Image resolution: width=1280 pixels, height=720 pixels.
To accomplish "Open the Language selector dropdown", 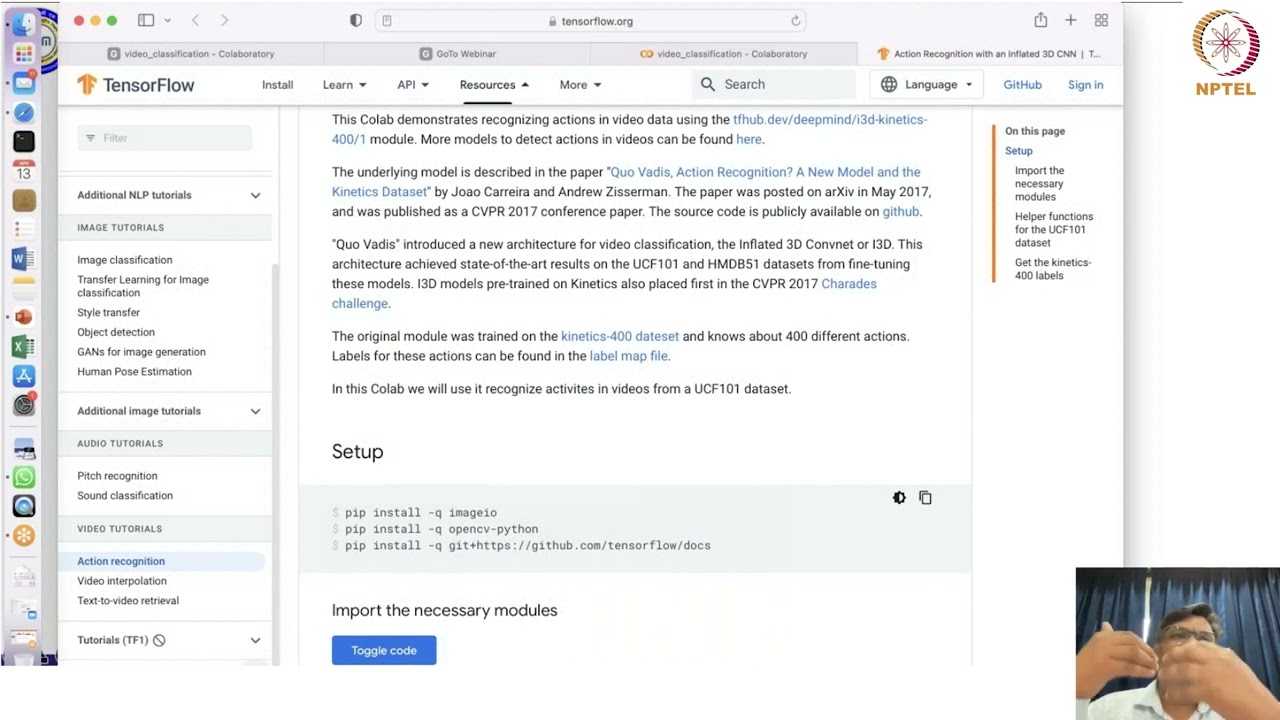I will click(x=927, y=85).
